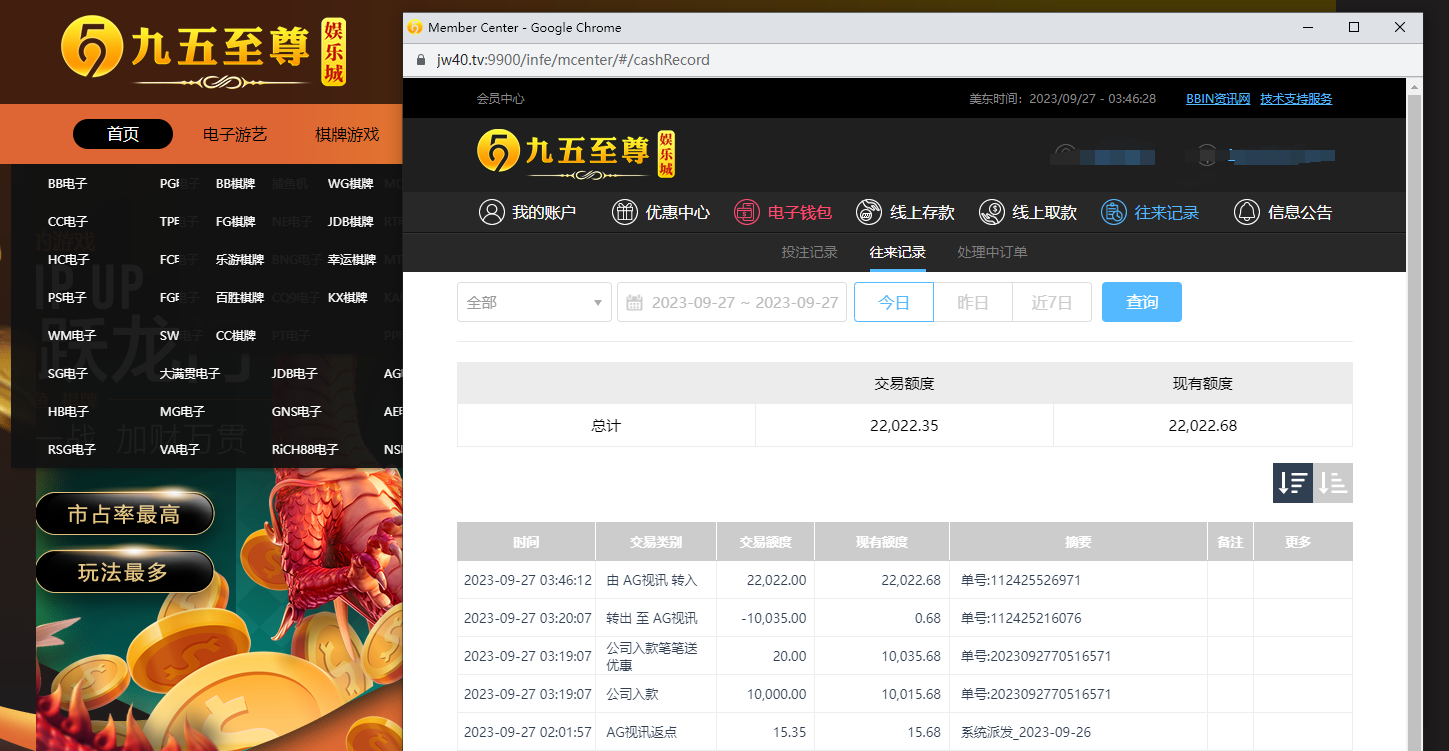This screenshot has width=1449, height=751.
Task: Select the 昨日 date range option
Action: coord(972,302)
